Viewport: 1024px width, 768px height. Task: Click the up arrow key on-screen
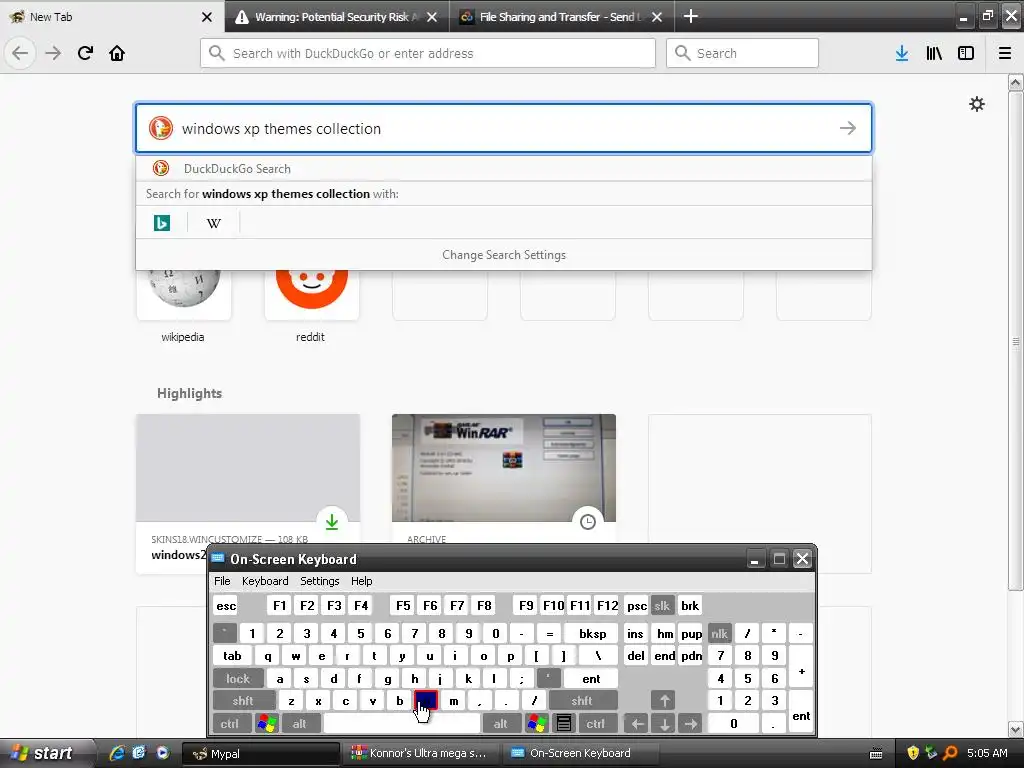(x=664, y=701)
